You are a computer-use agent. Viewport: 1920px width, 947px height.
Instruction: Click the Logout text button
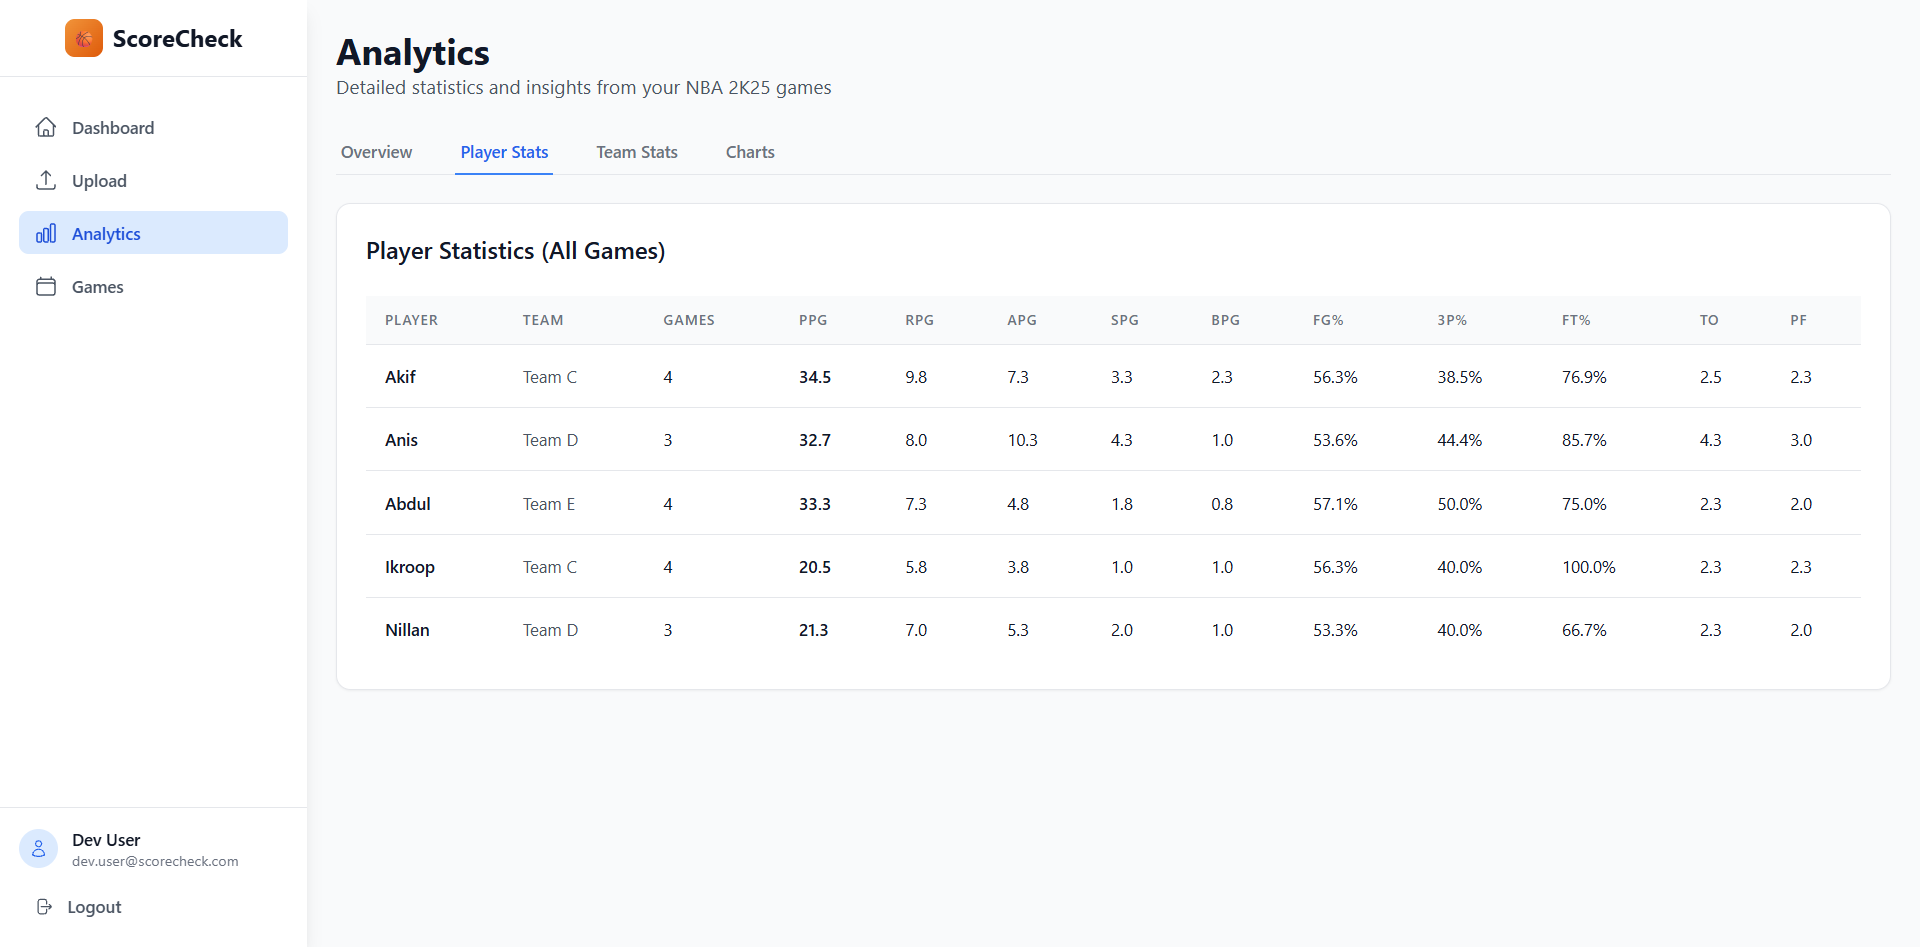94,907
